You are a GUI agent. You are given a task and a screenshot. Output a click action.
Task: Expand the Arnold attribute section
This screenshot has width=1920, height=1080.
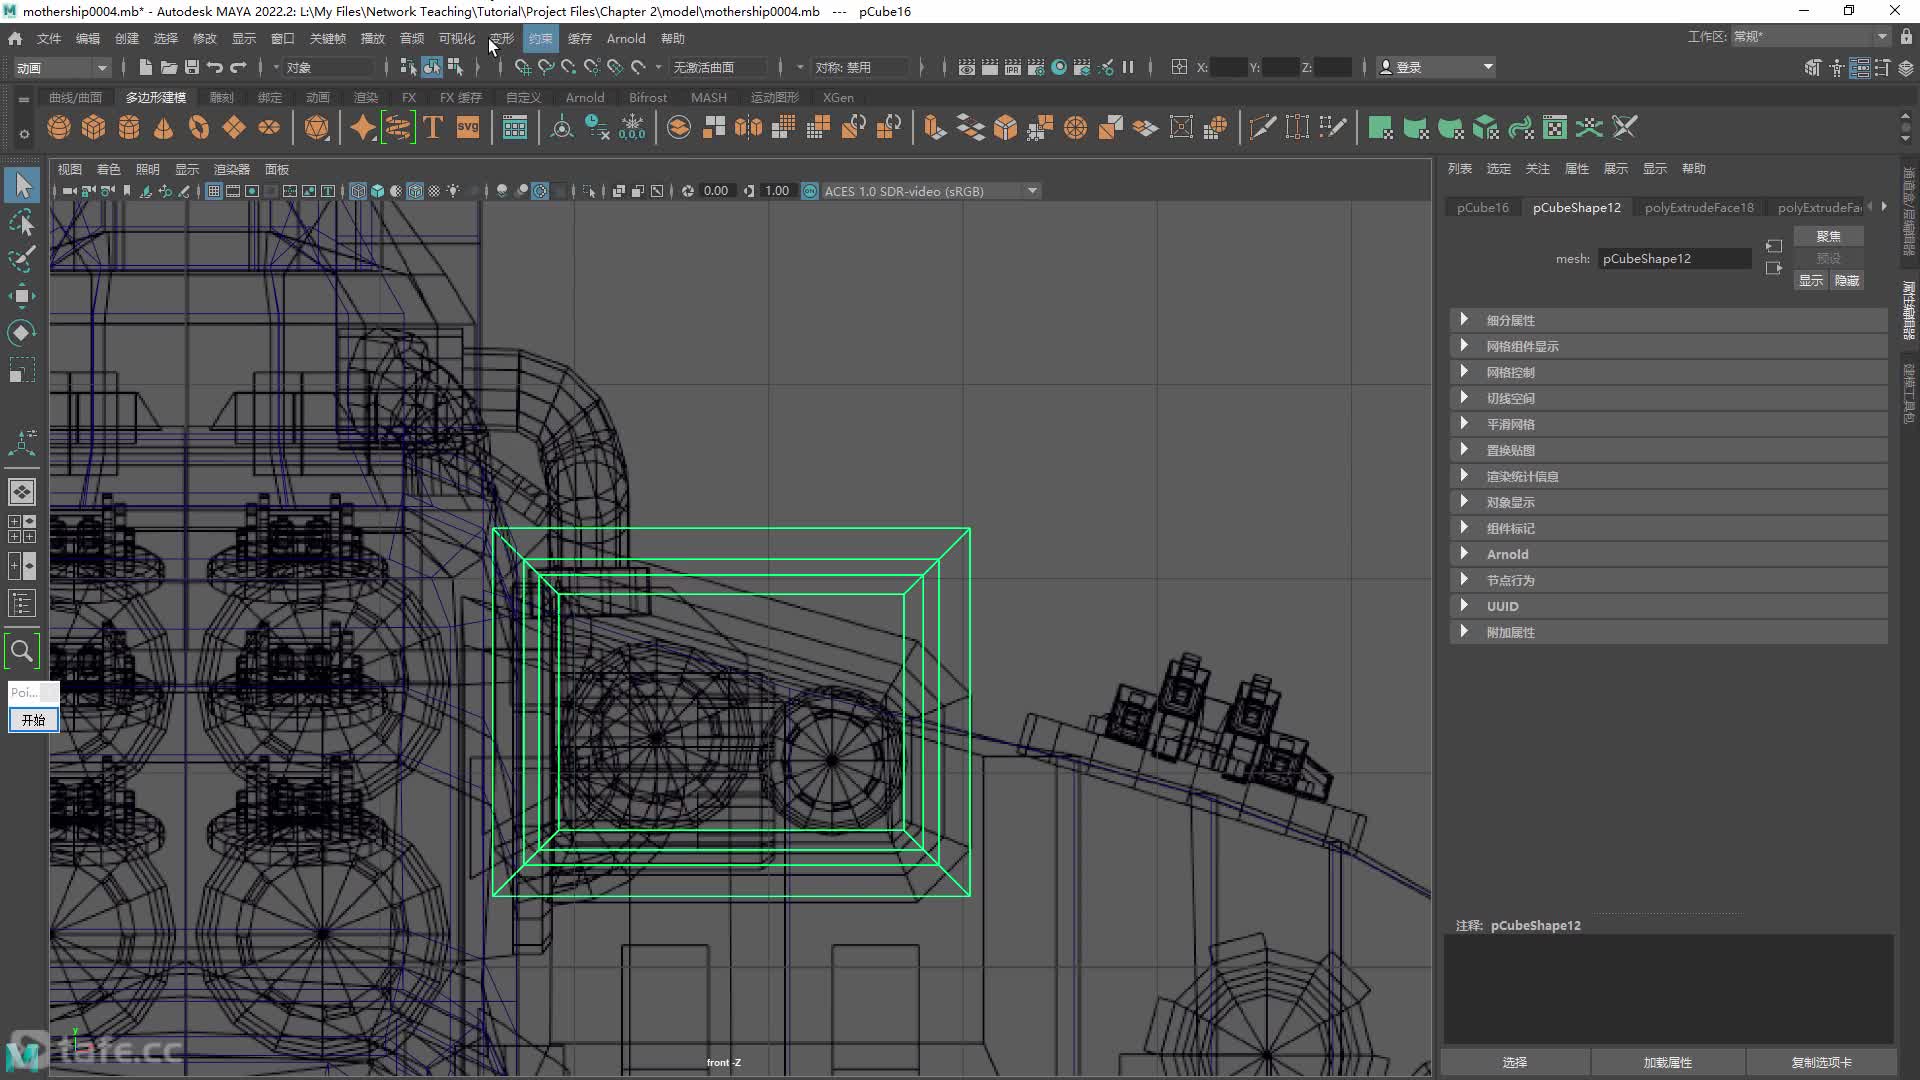click(x=1668, y=554)
